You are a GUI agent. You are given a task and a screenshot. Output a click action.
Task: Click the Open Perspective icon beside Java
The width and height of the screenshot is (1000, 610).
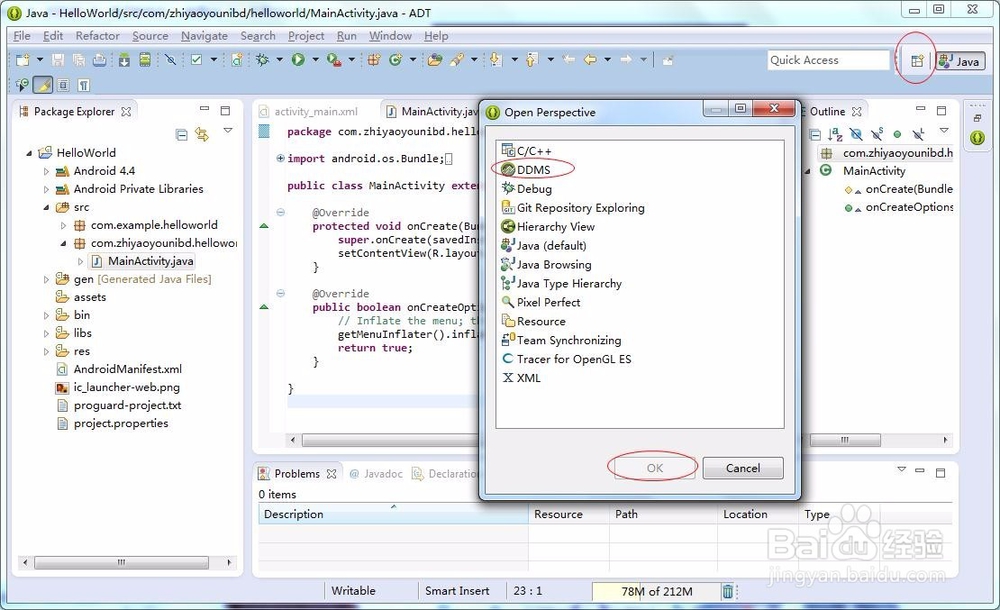916,61
